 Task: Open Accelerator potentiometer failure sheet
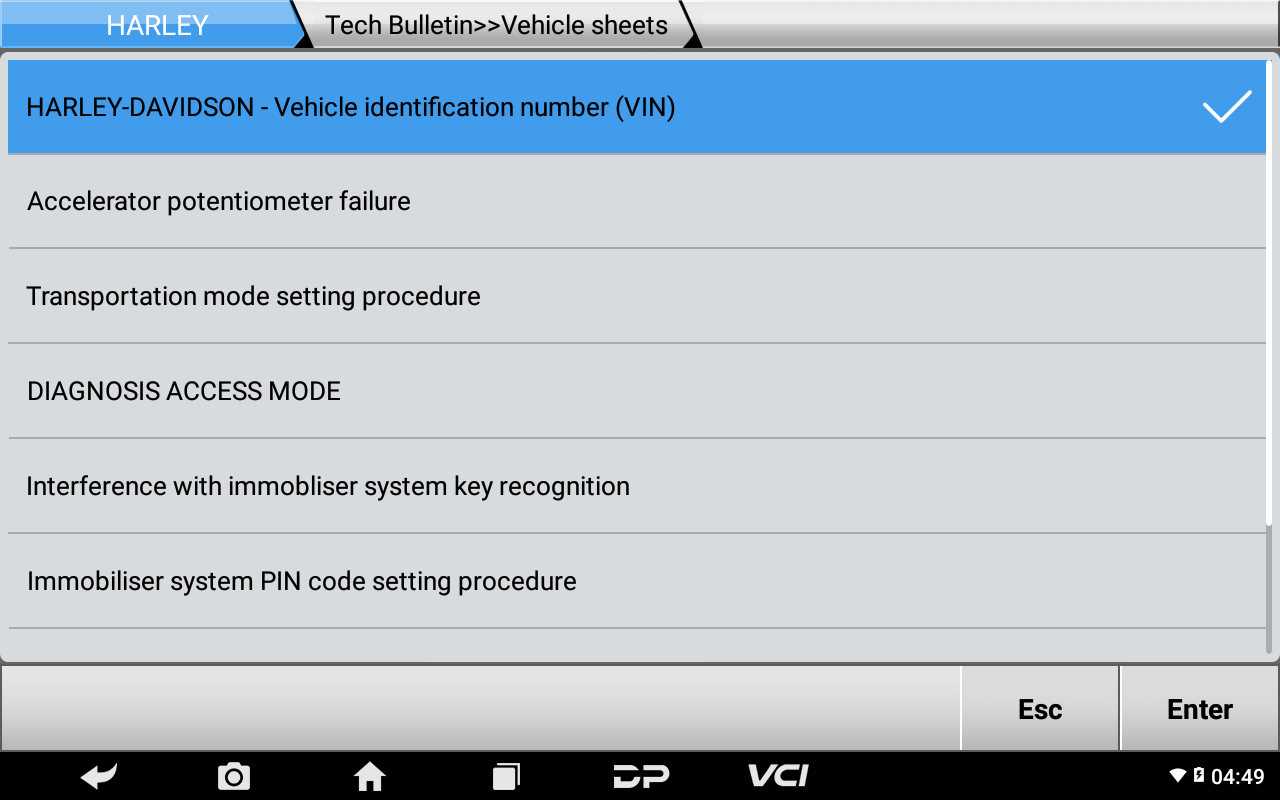637,201
